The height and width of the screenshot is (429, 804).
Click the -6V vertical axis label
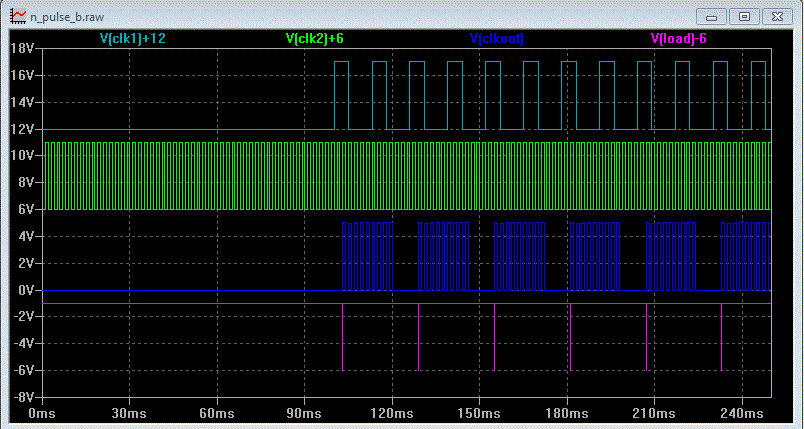click(x=23, y=371)
